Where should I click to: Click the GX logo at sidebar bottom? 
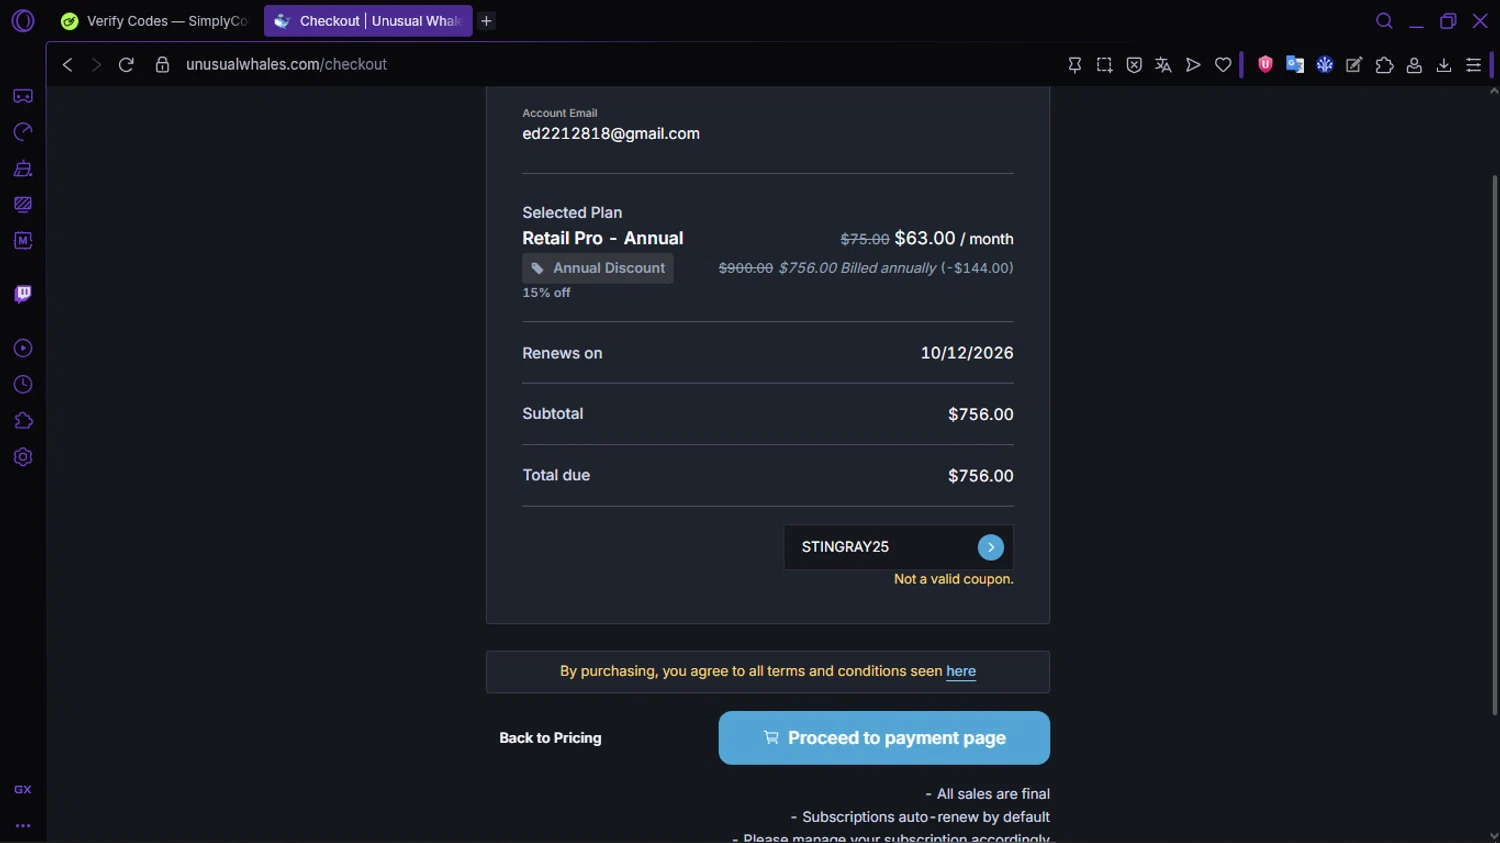click(x=23, y=789)
